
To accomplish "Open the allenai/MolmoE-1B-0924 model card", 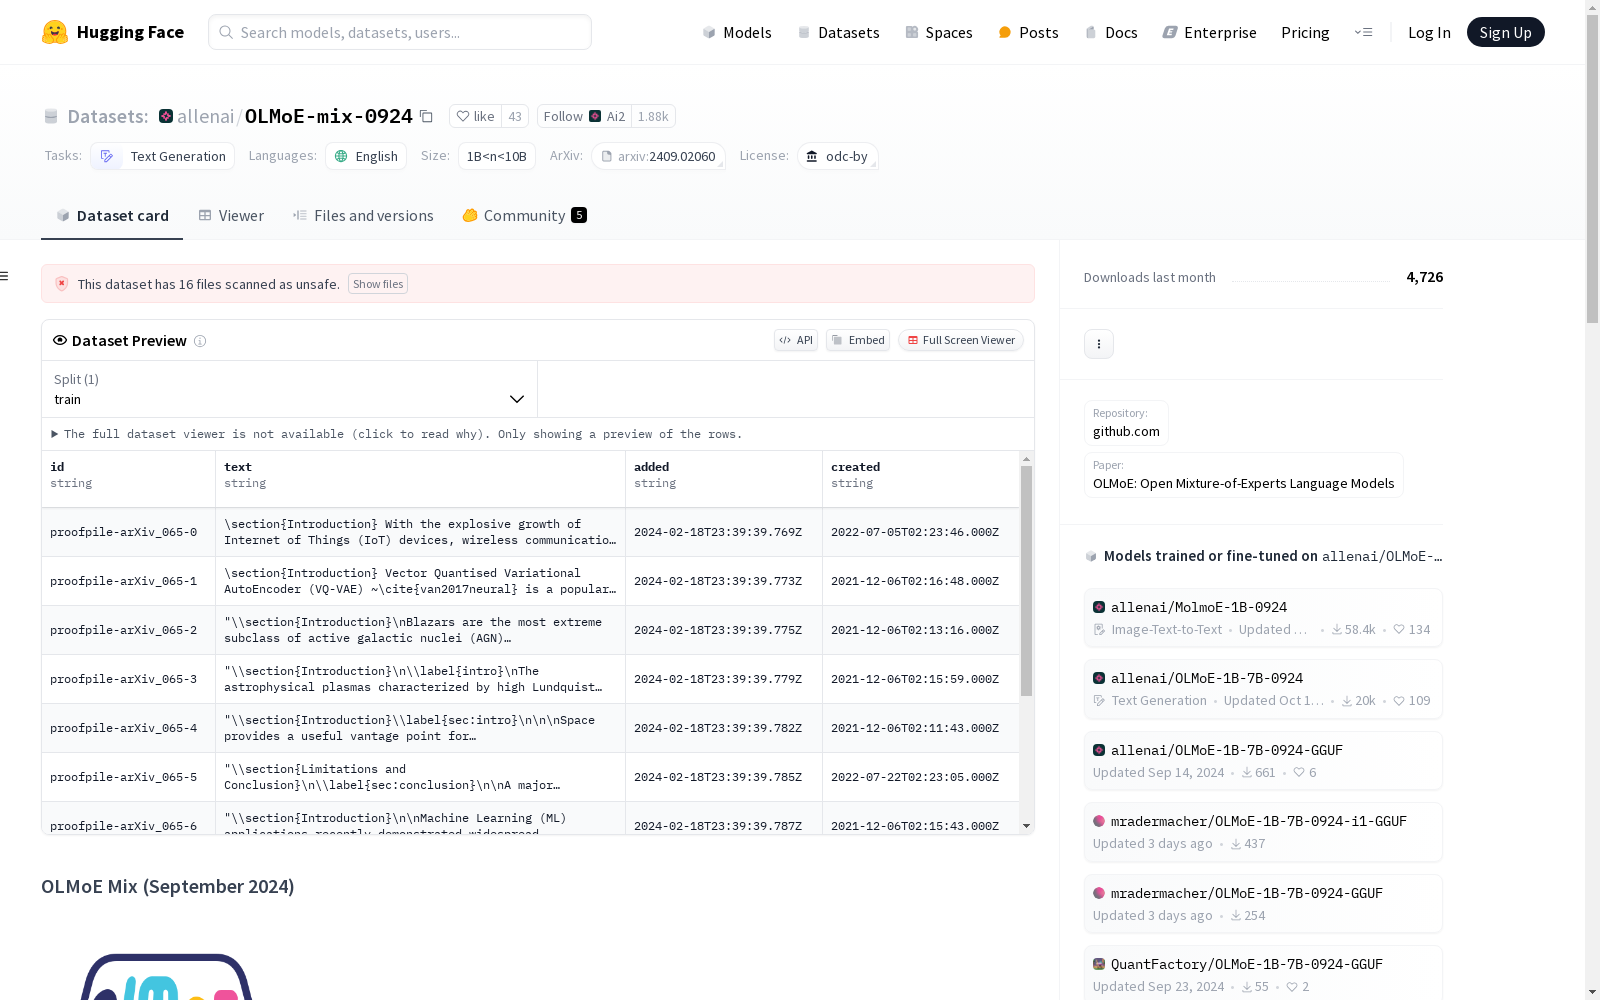I will pos(1263,618).
